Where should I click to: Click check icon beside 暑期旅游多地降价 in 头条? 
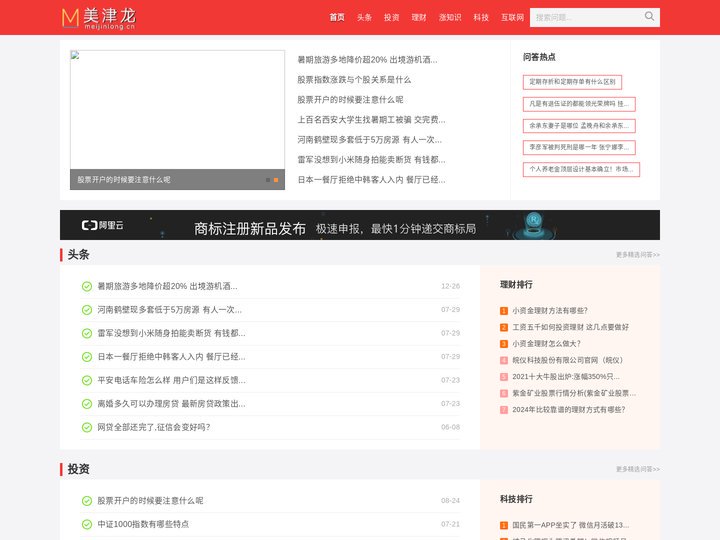pyautogui.click(x=87, y=287)
